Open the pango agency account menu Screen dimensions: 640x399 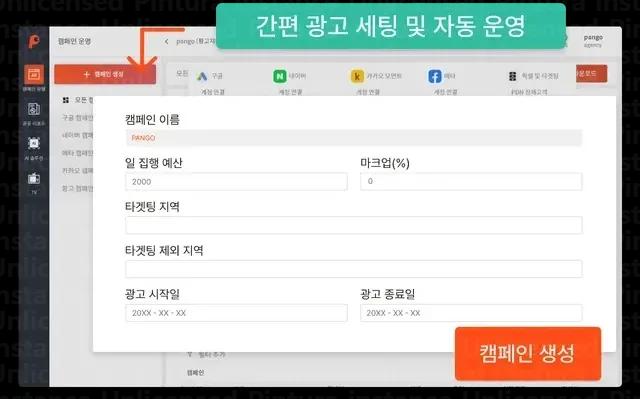click(x=593, y=41)
